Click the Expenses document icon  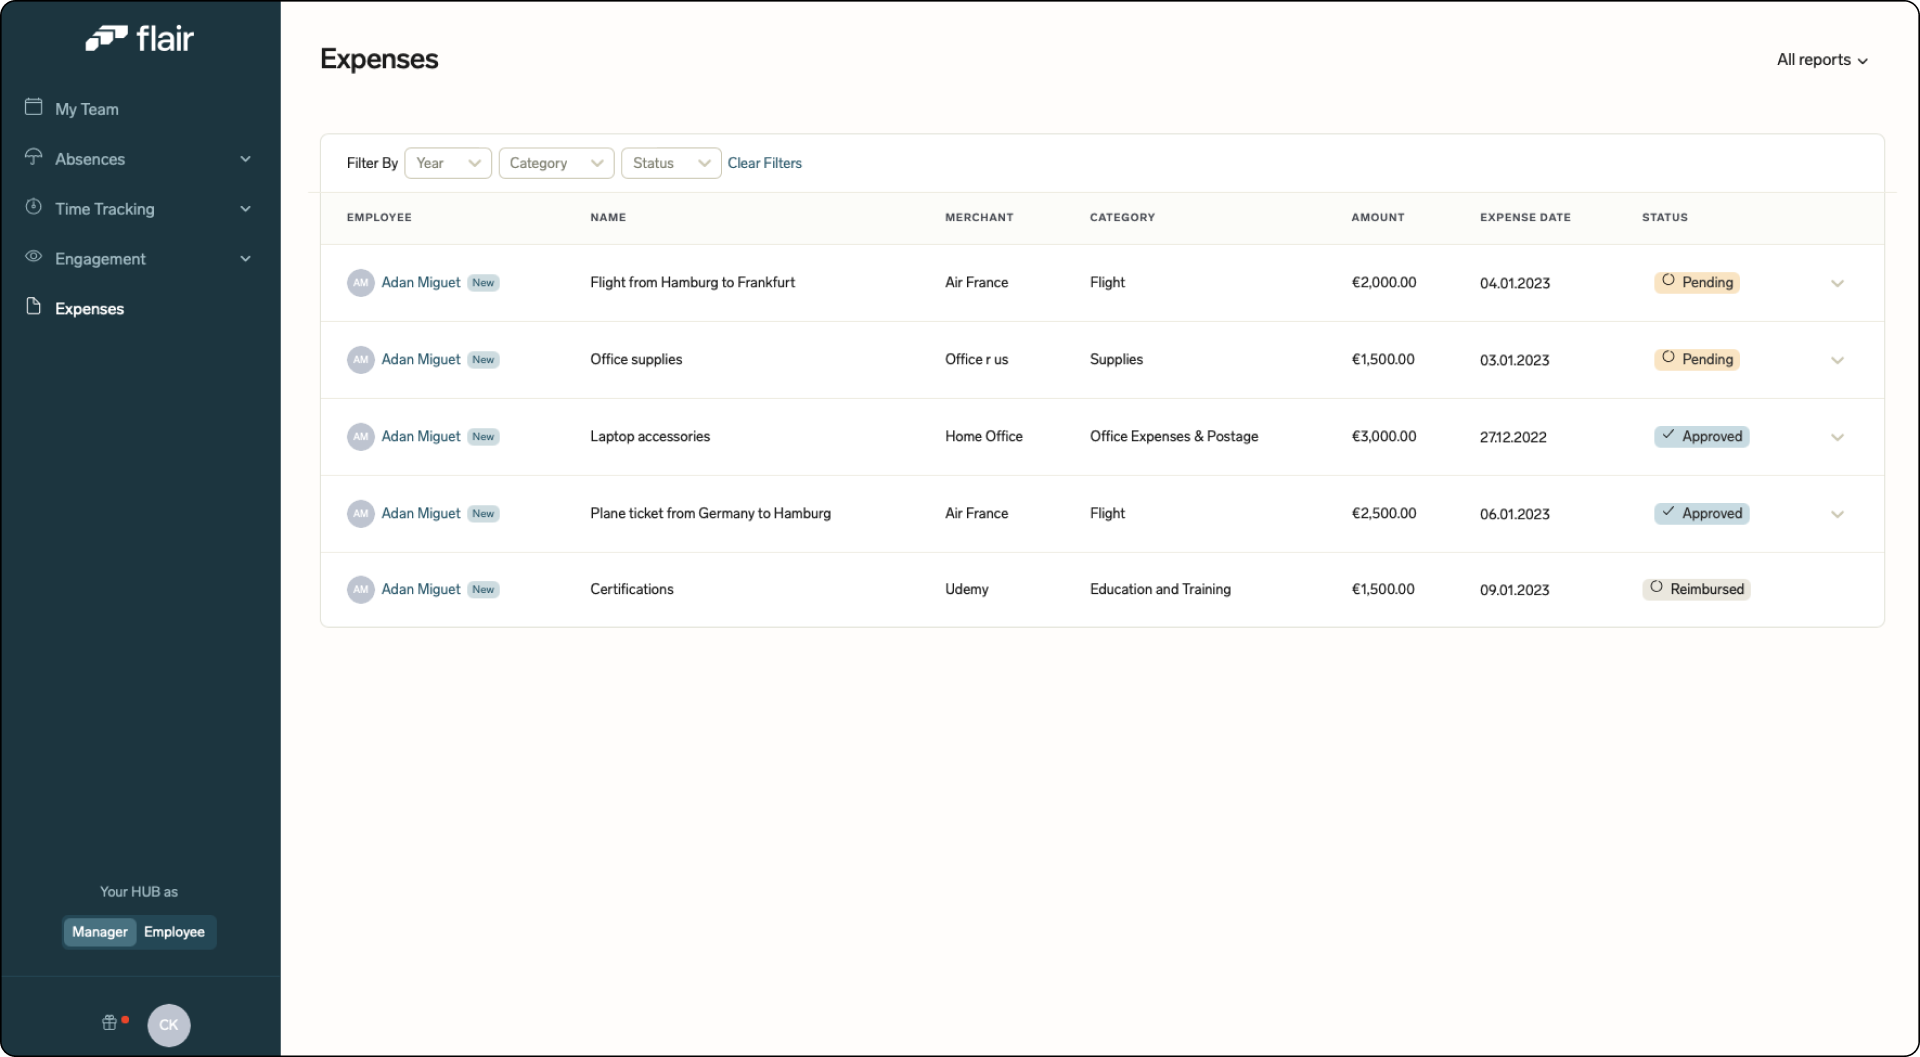pos(33,307)
